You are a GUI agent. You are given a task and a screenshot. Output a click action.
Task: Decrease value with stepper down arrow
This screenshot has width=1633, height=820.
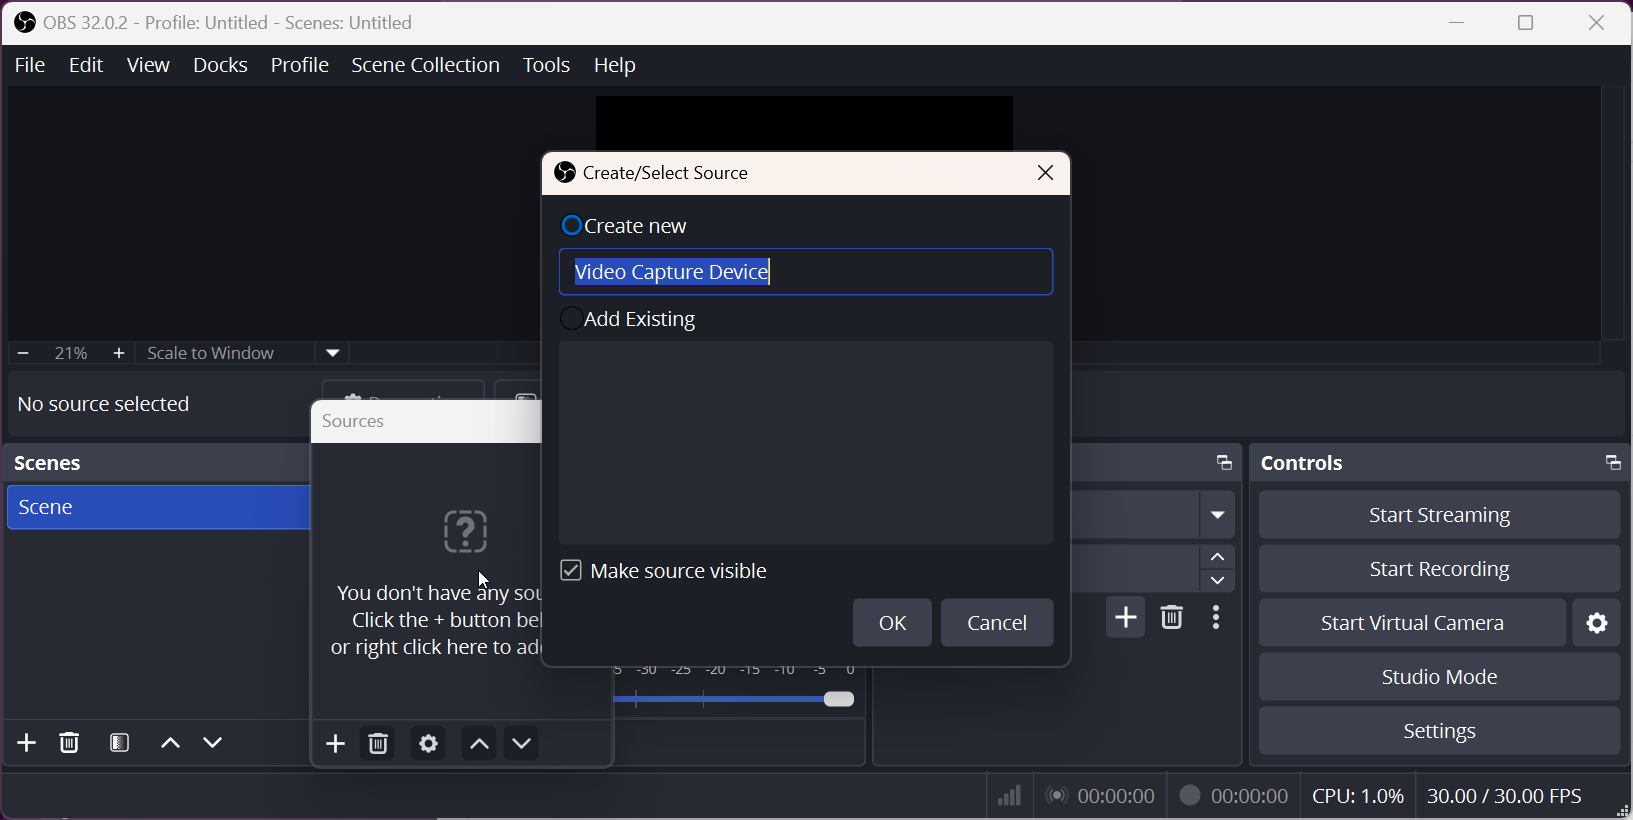click(x=1218, y=581)
